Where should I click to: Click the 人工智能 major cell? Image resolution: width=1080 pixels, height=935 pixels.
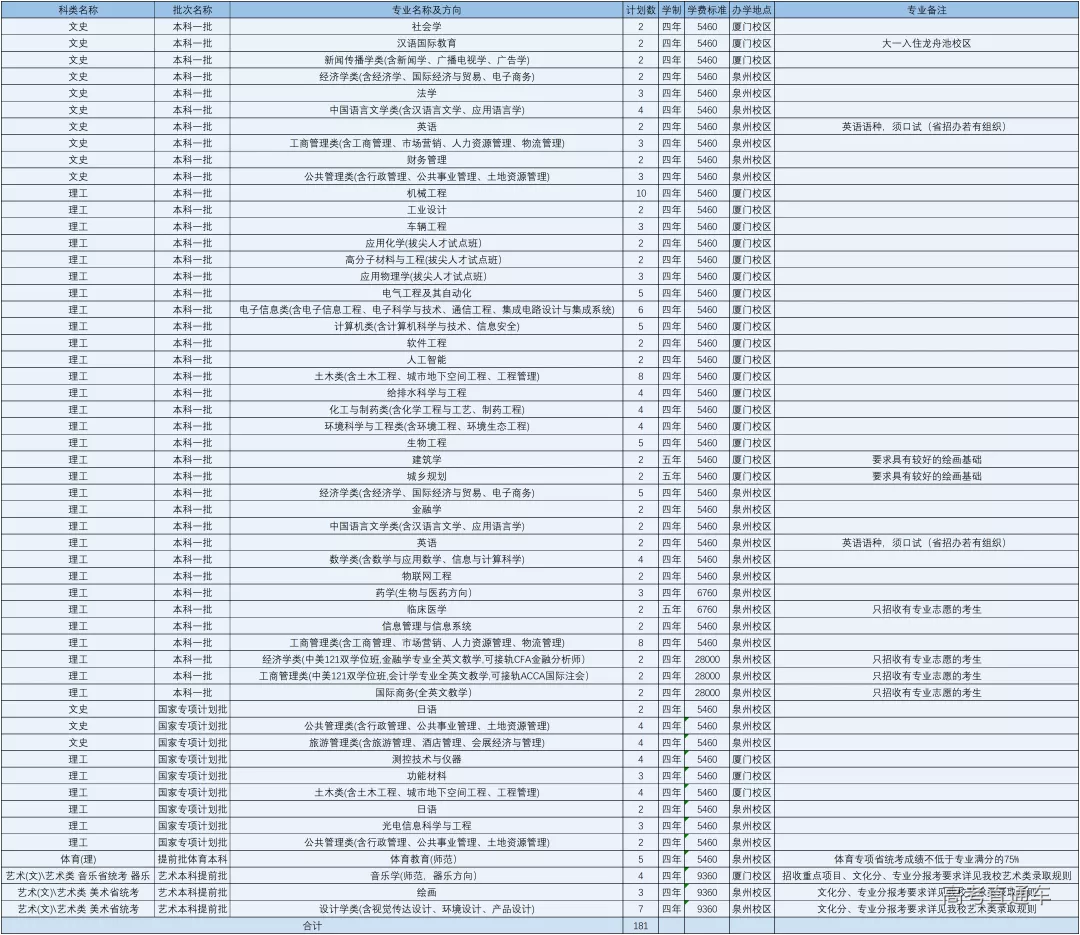tap(426, 360)
